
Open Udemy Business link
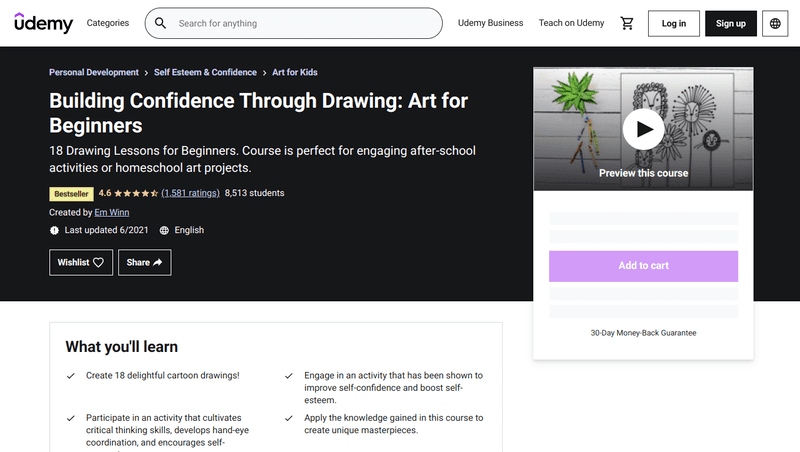point(490,23)
